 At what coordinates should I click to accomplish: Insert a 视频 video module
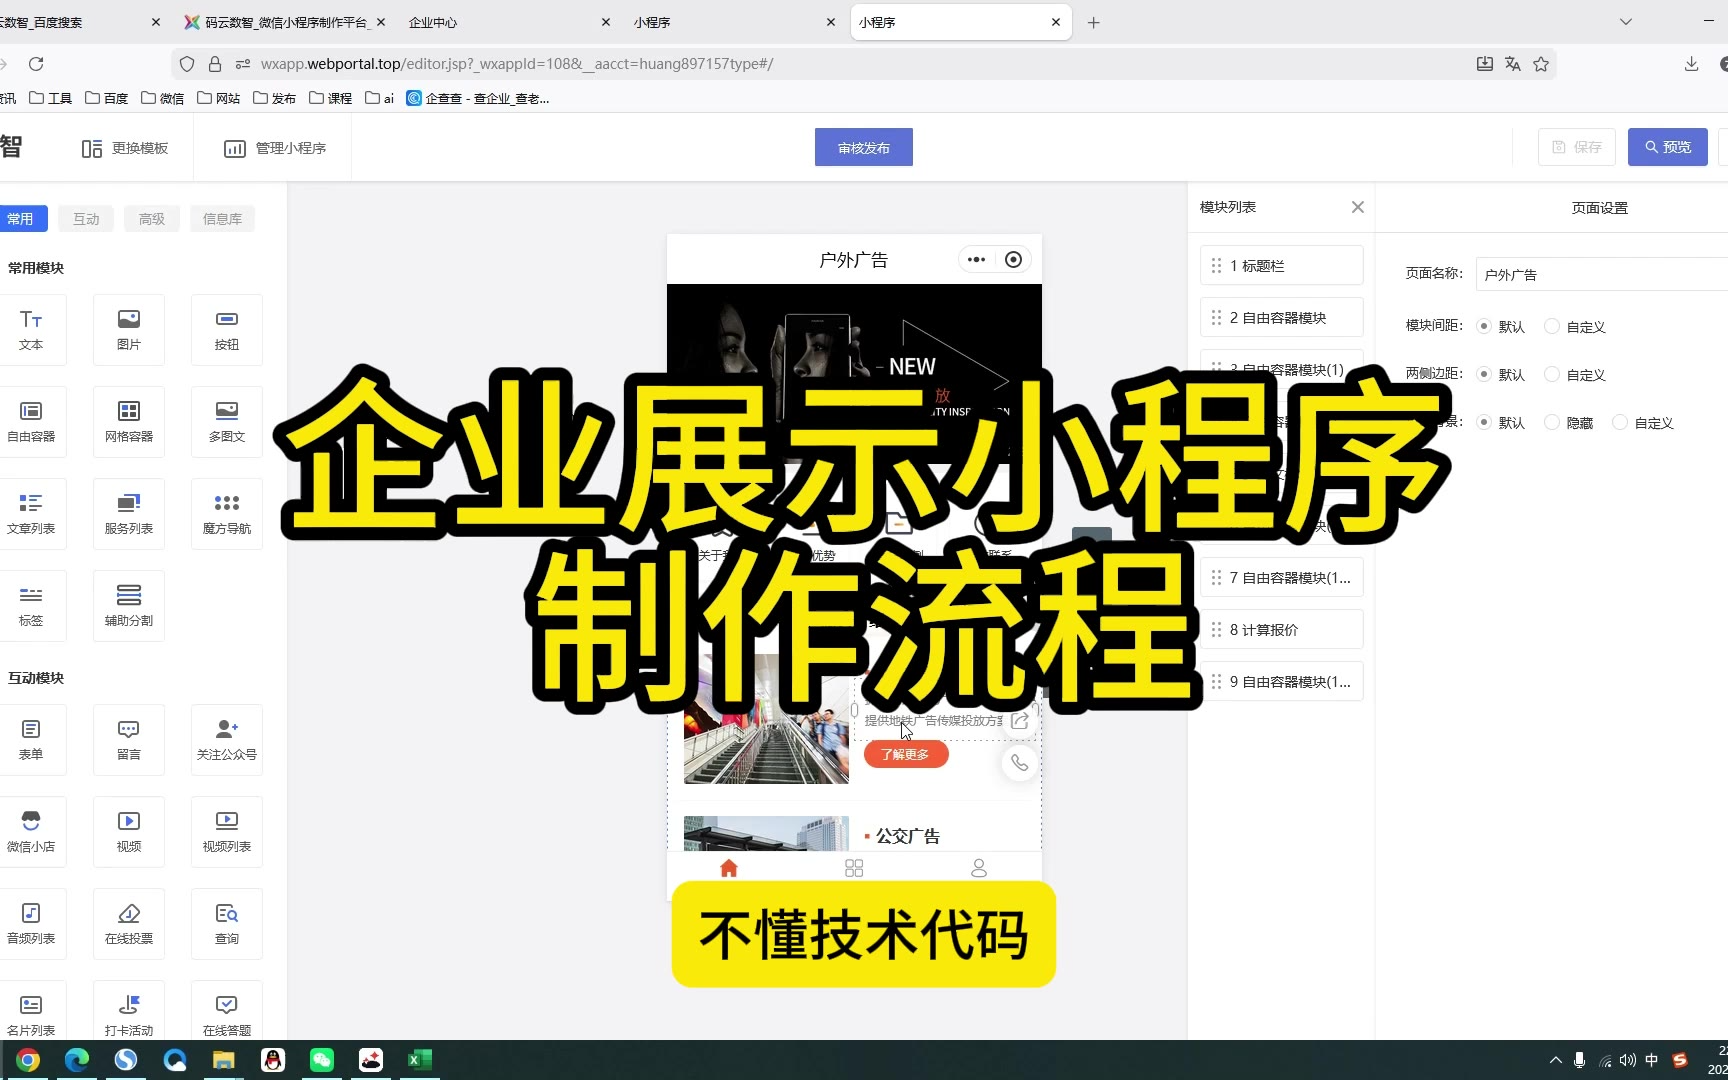point(129,832)
